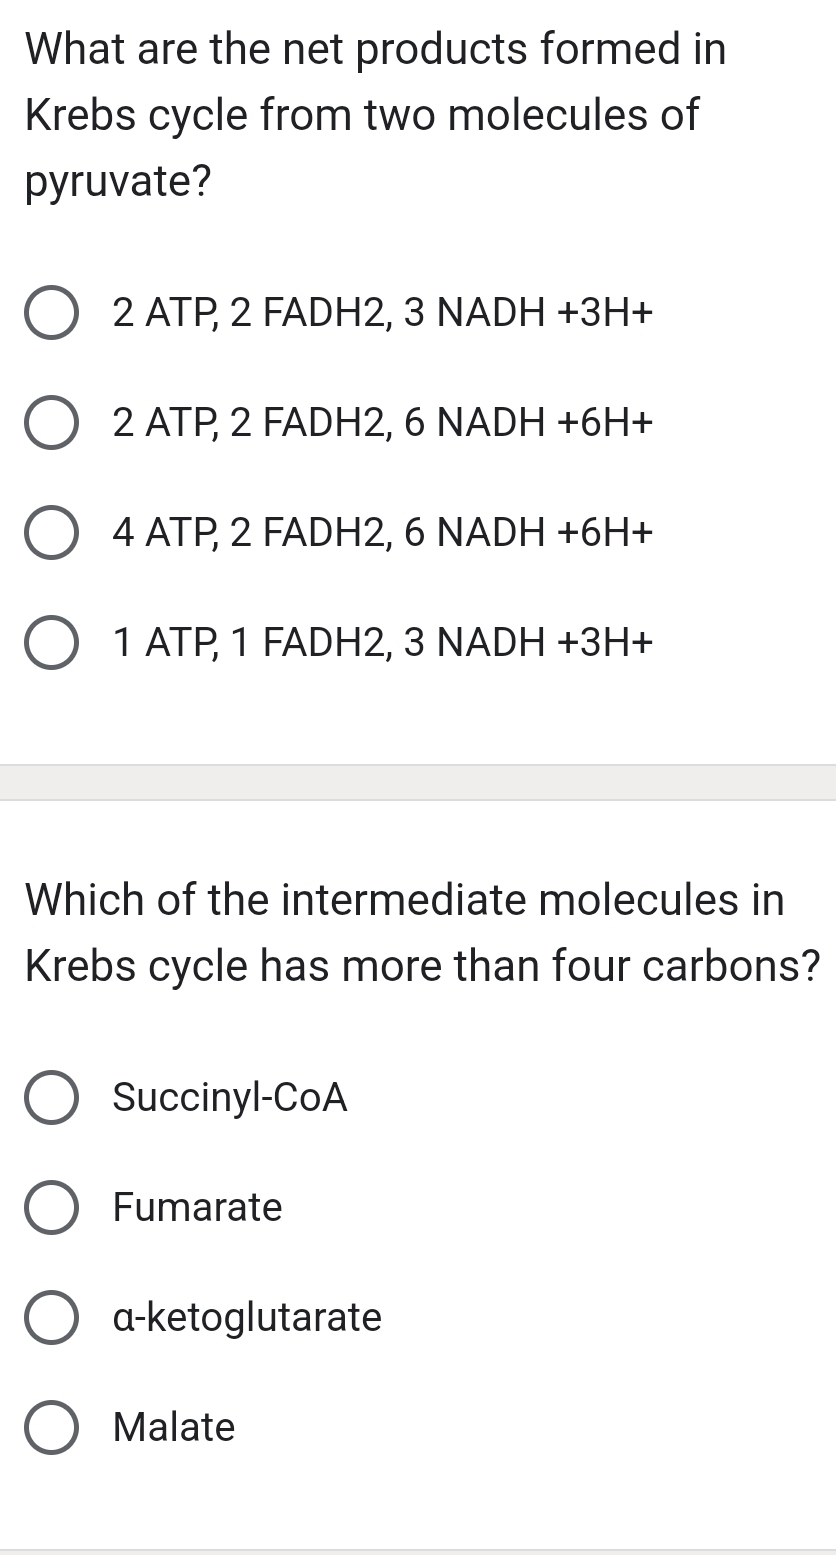Image resolution: width=836 pixels, height=1555 pixels.
Task: Click the answer text "Fumarate"
Action: (x=196, y=1208)
